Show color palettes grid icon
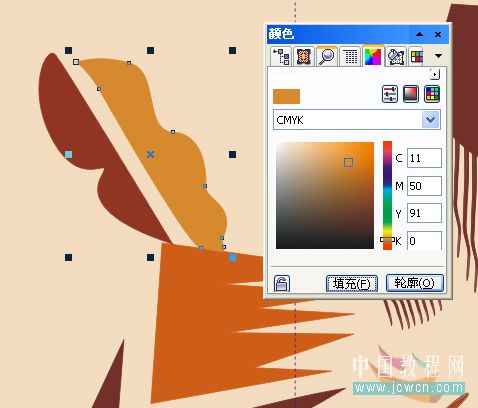The width and height of the screenshot is (478, 408). pyautogui.click(x=432, y=94)
